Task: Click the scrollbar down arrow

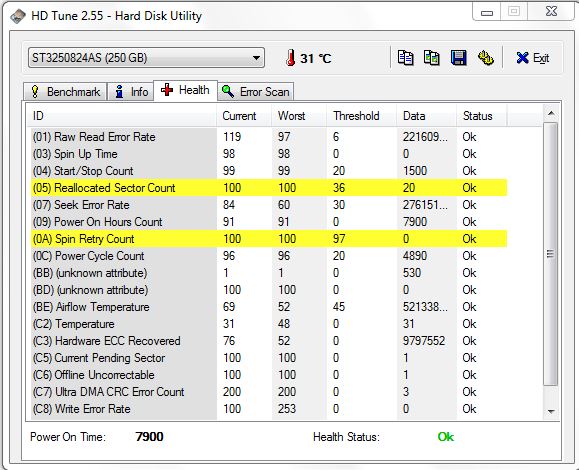Action: tap(551, 411)
